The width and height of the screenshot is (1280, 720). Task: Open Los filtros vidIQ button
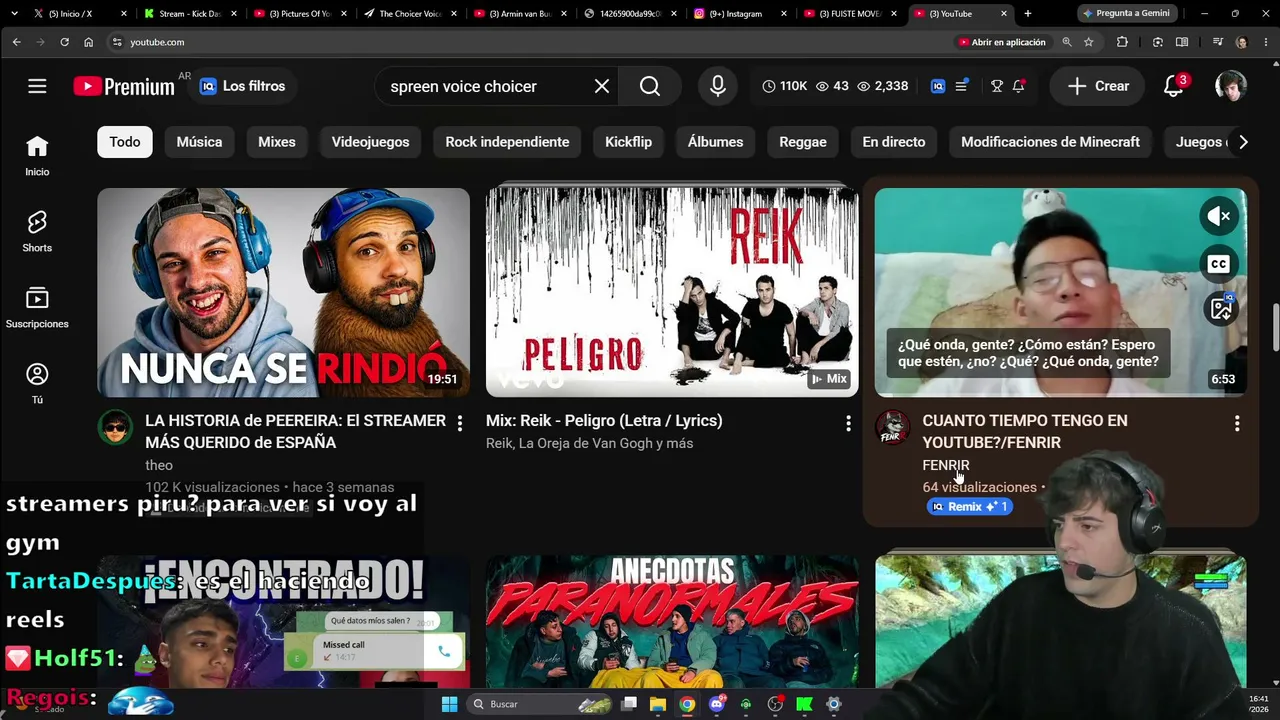pyautogui.click(x=243, y=86)
